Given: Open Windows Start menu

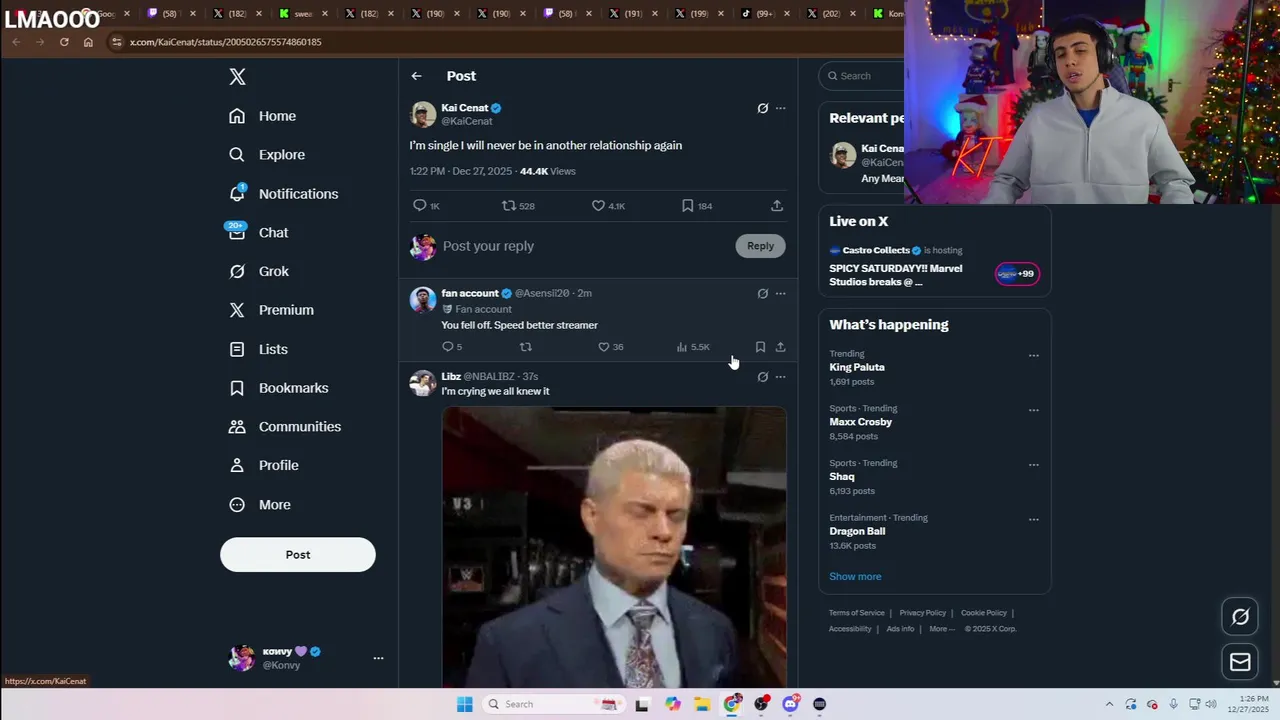Looking at the screenshot, I should (x=464, y=704).
